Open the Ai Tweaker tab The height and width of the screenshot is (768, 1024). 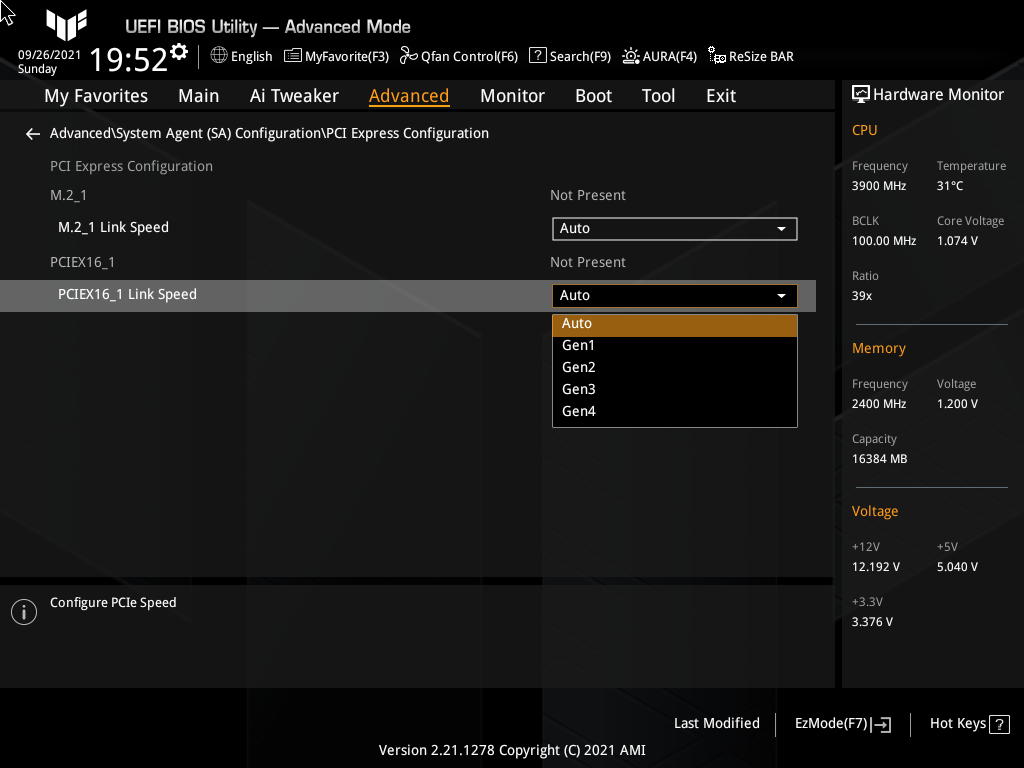294,95
